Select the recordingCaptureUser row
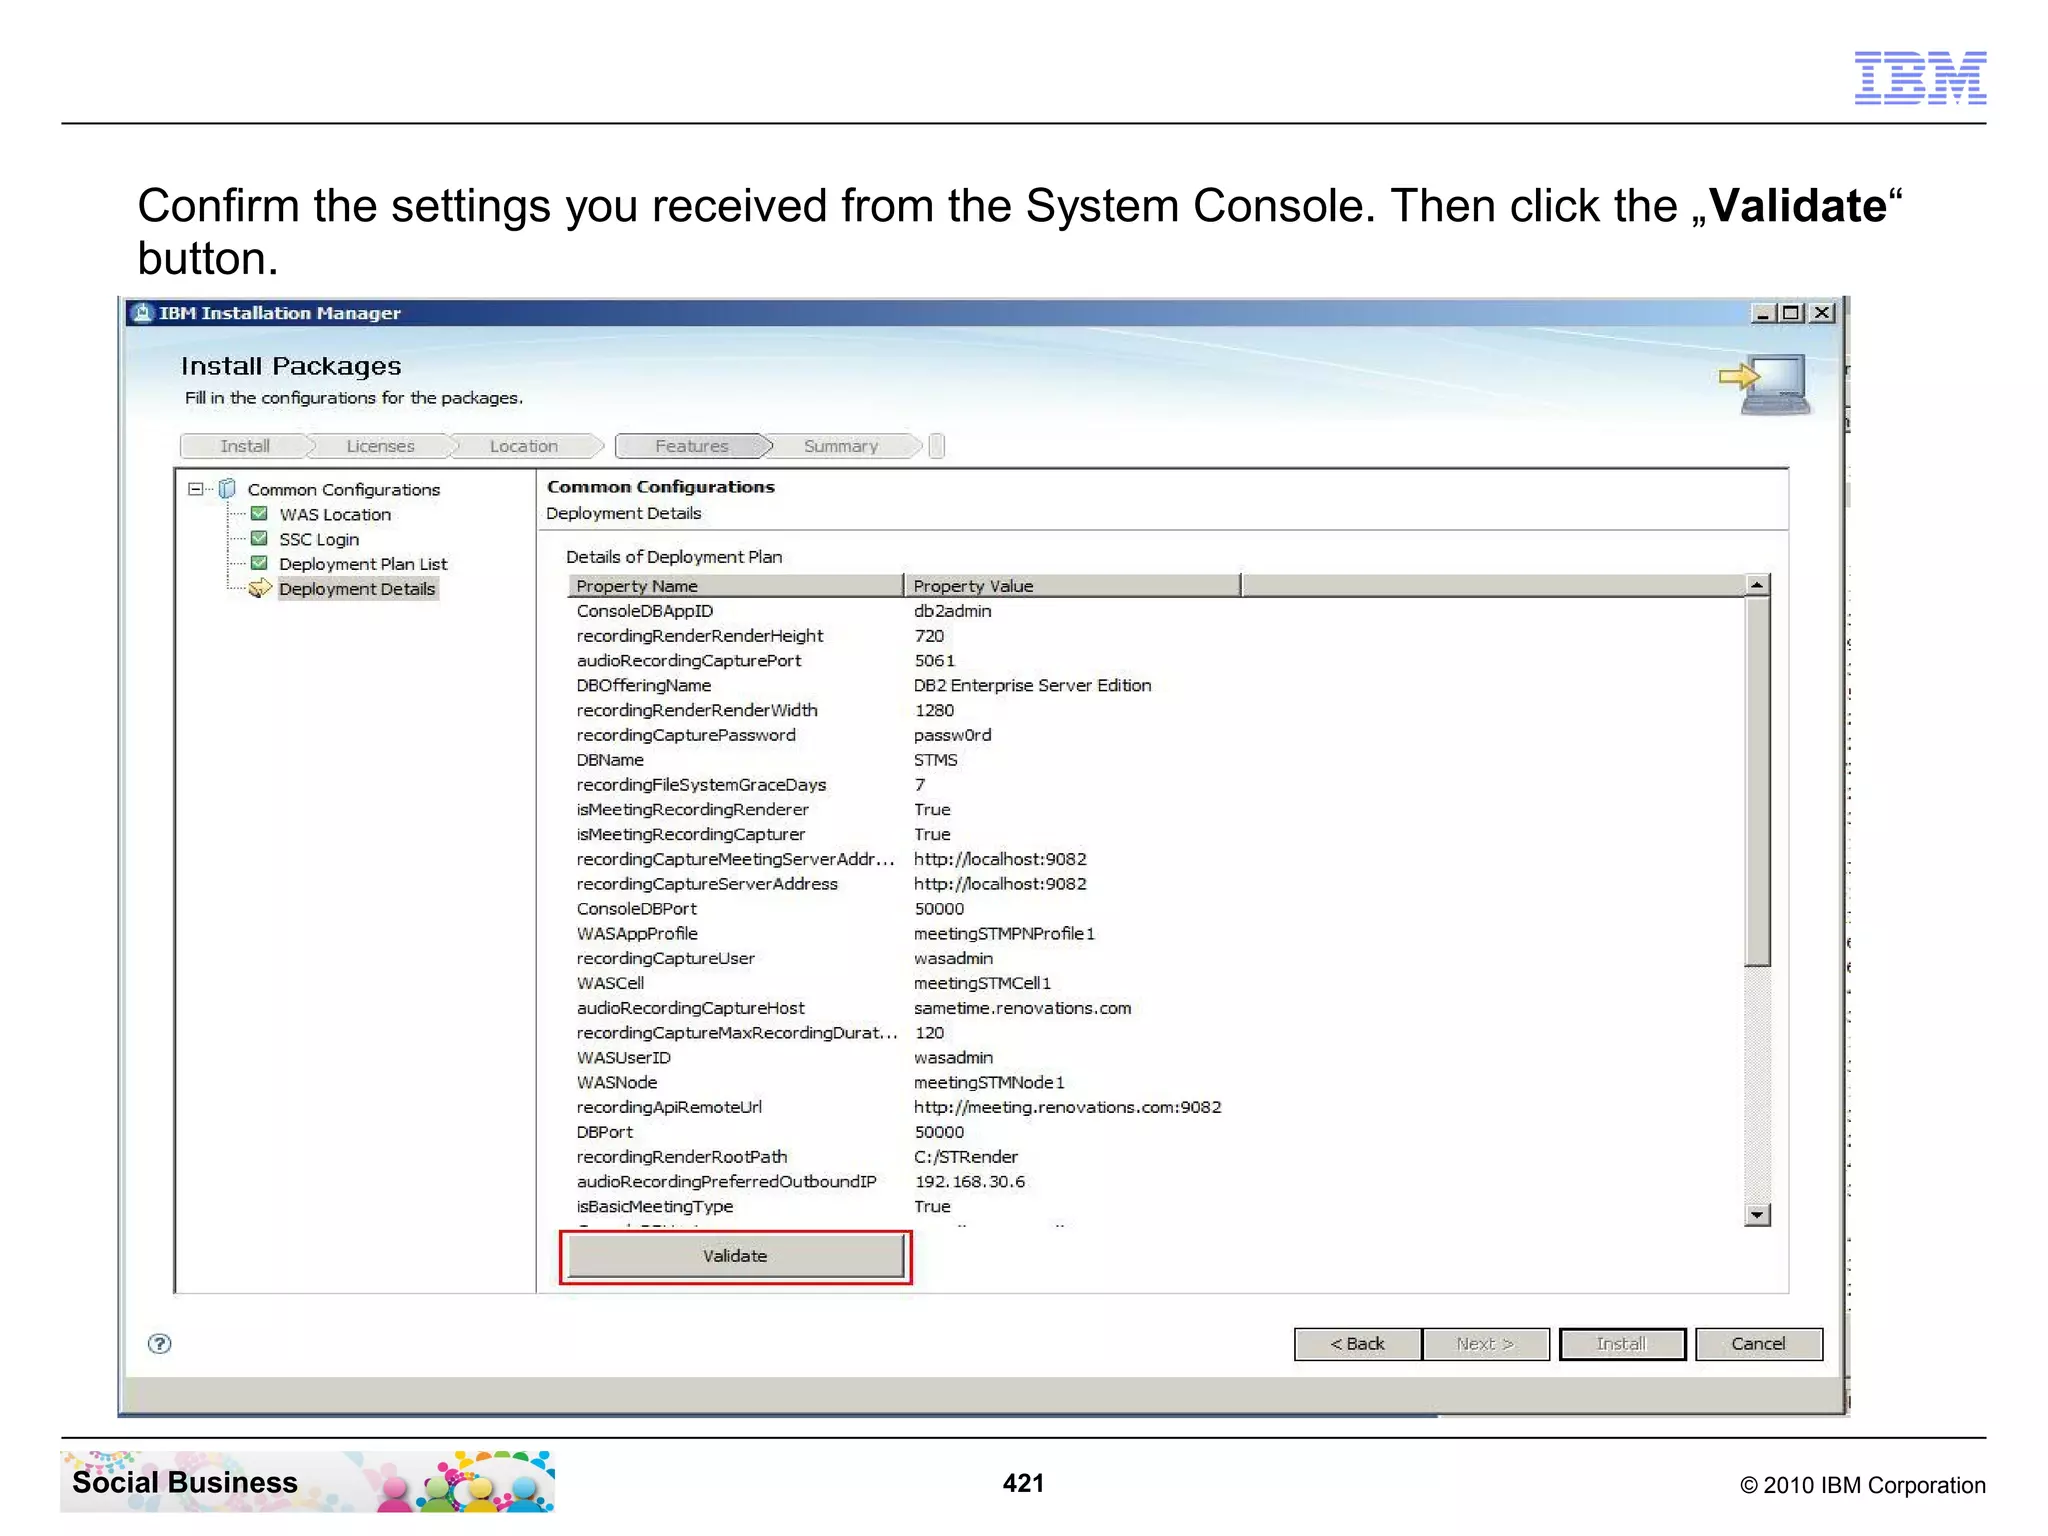 (1155, 958)
